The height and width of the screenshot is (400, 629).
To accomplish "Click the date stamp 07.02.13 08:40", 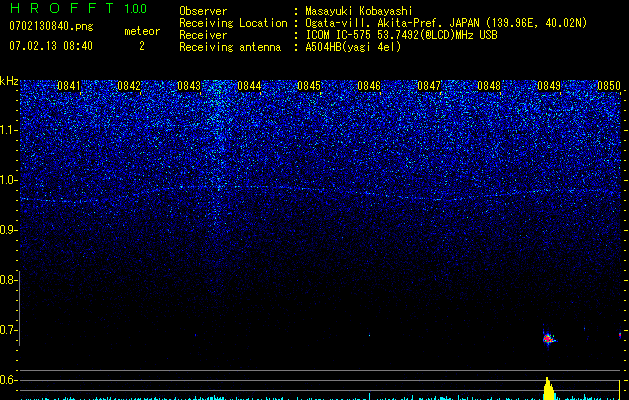I will tap(51, 46).
